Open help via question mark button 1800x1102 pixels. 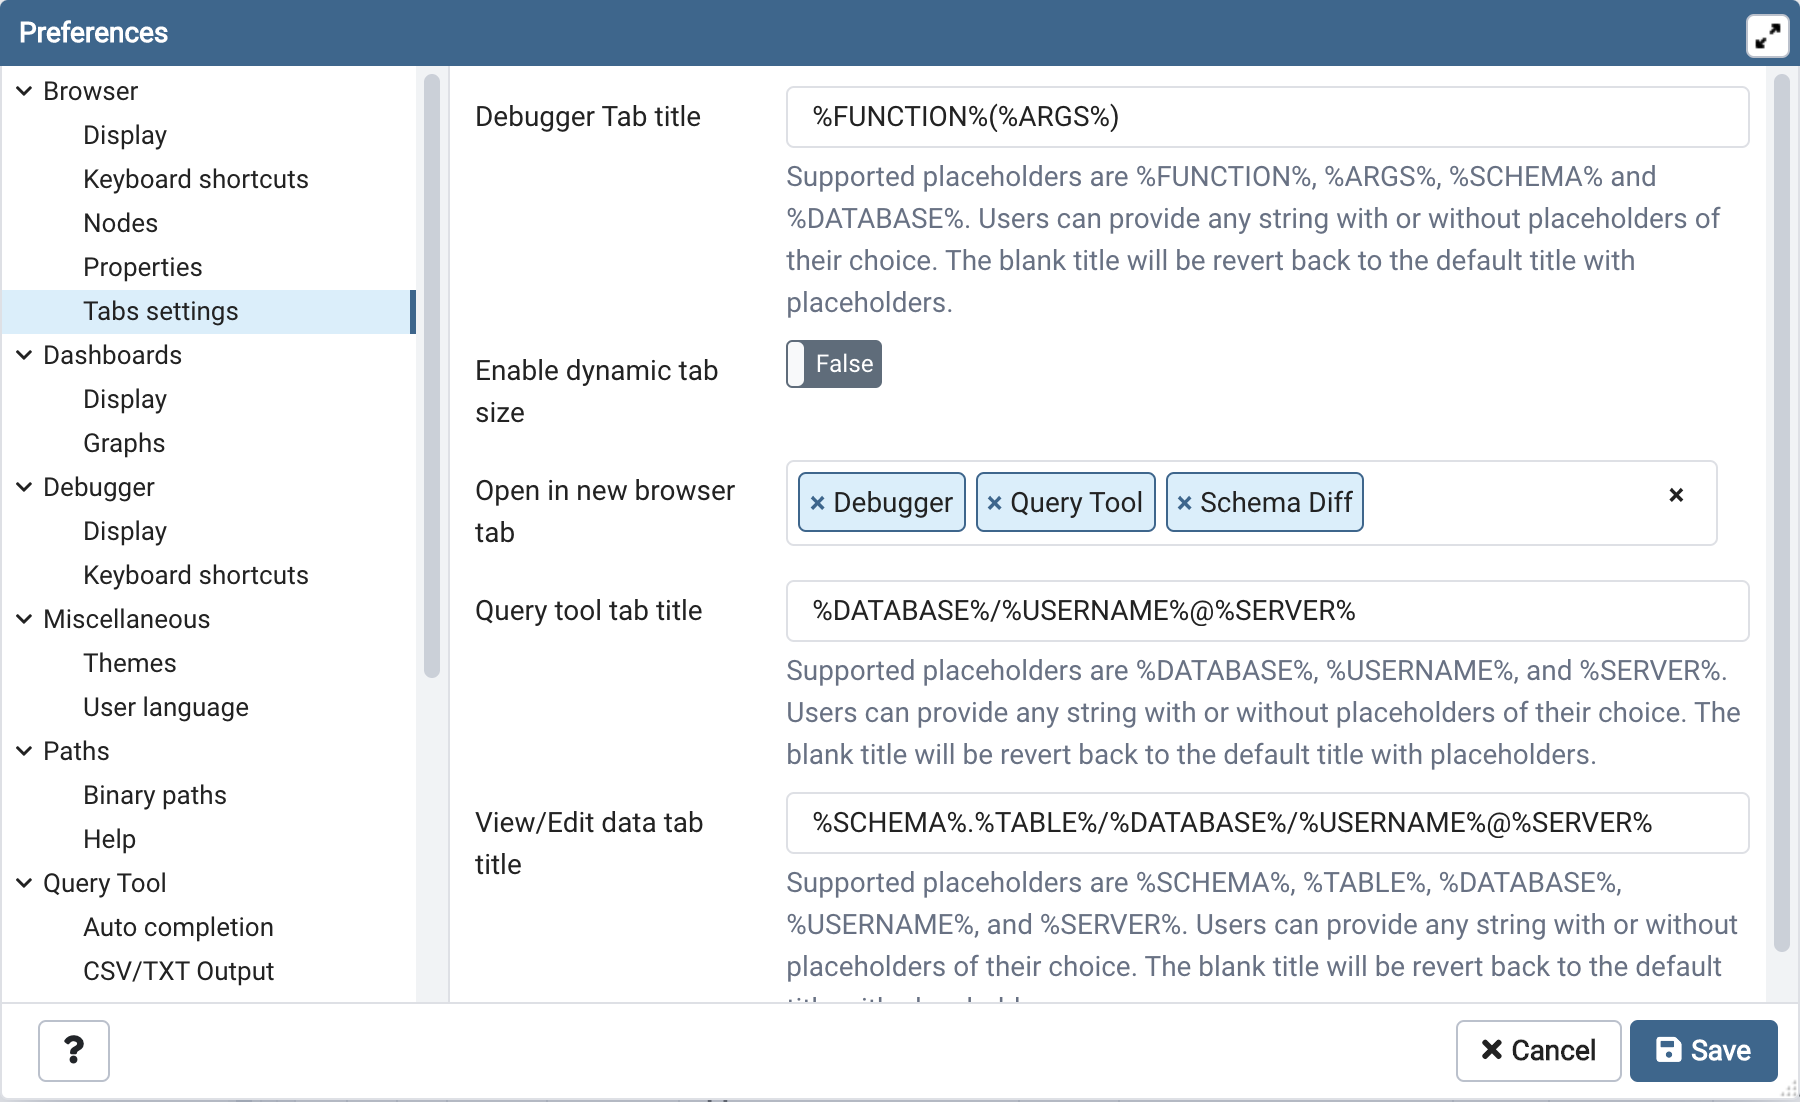[73, 1050]
